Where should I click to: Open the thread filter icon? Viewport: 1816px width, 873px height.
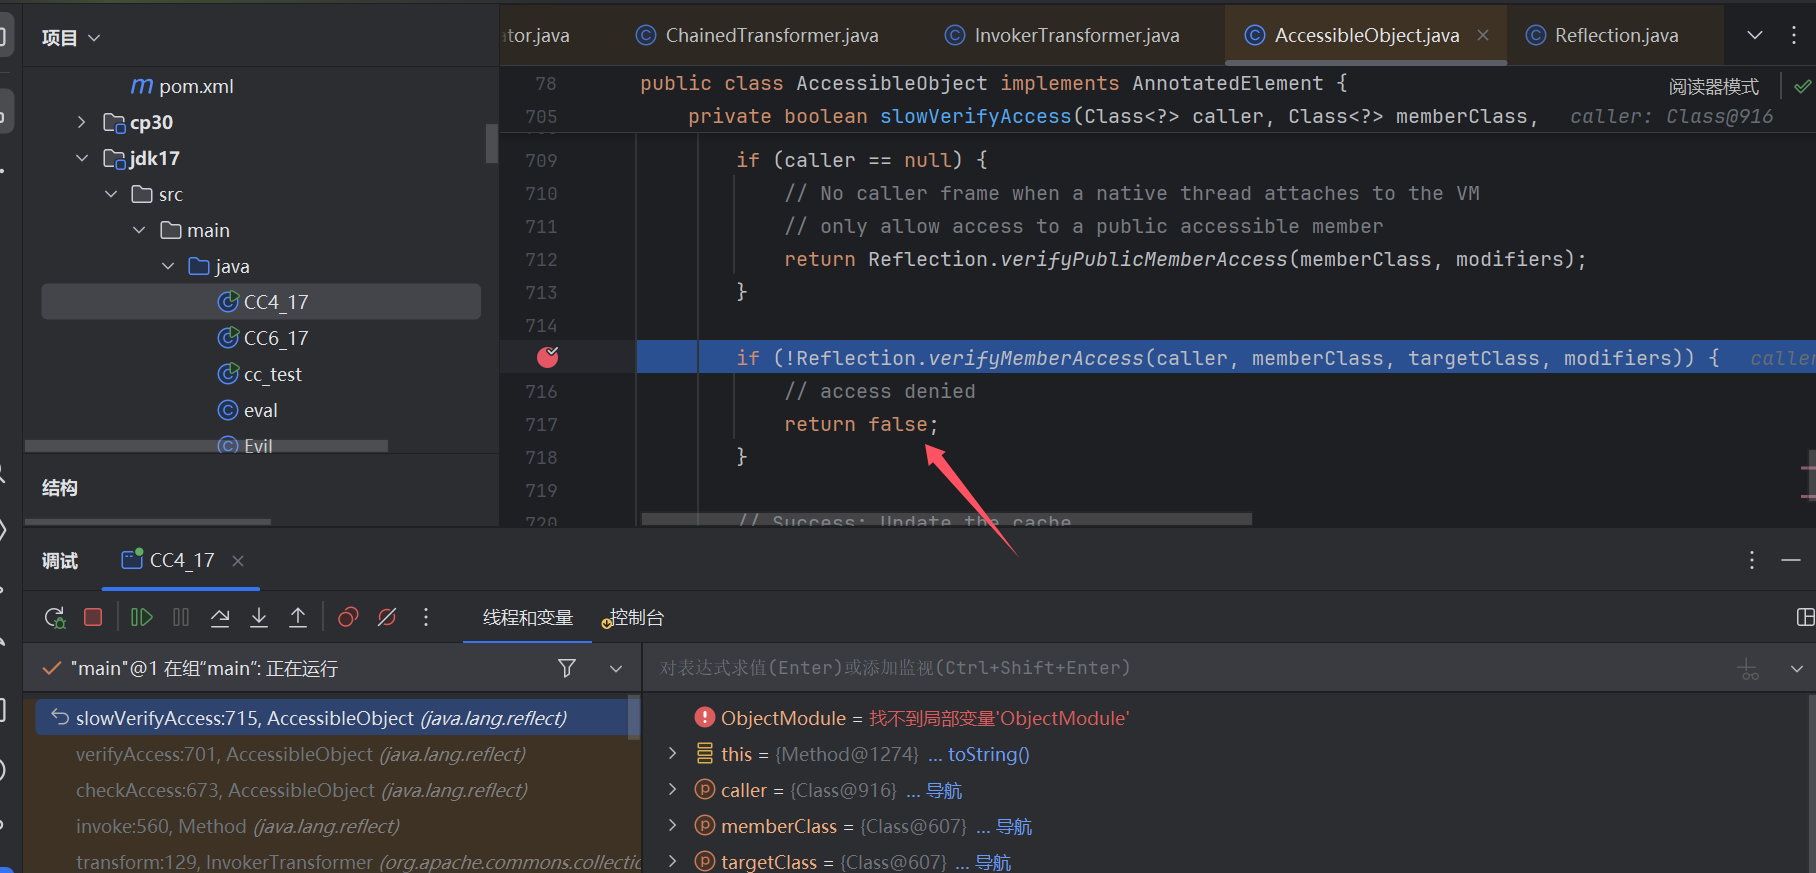(567, 668)
